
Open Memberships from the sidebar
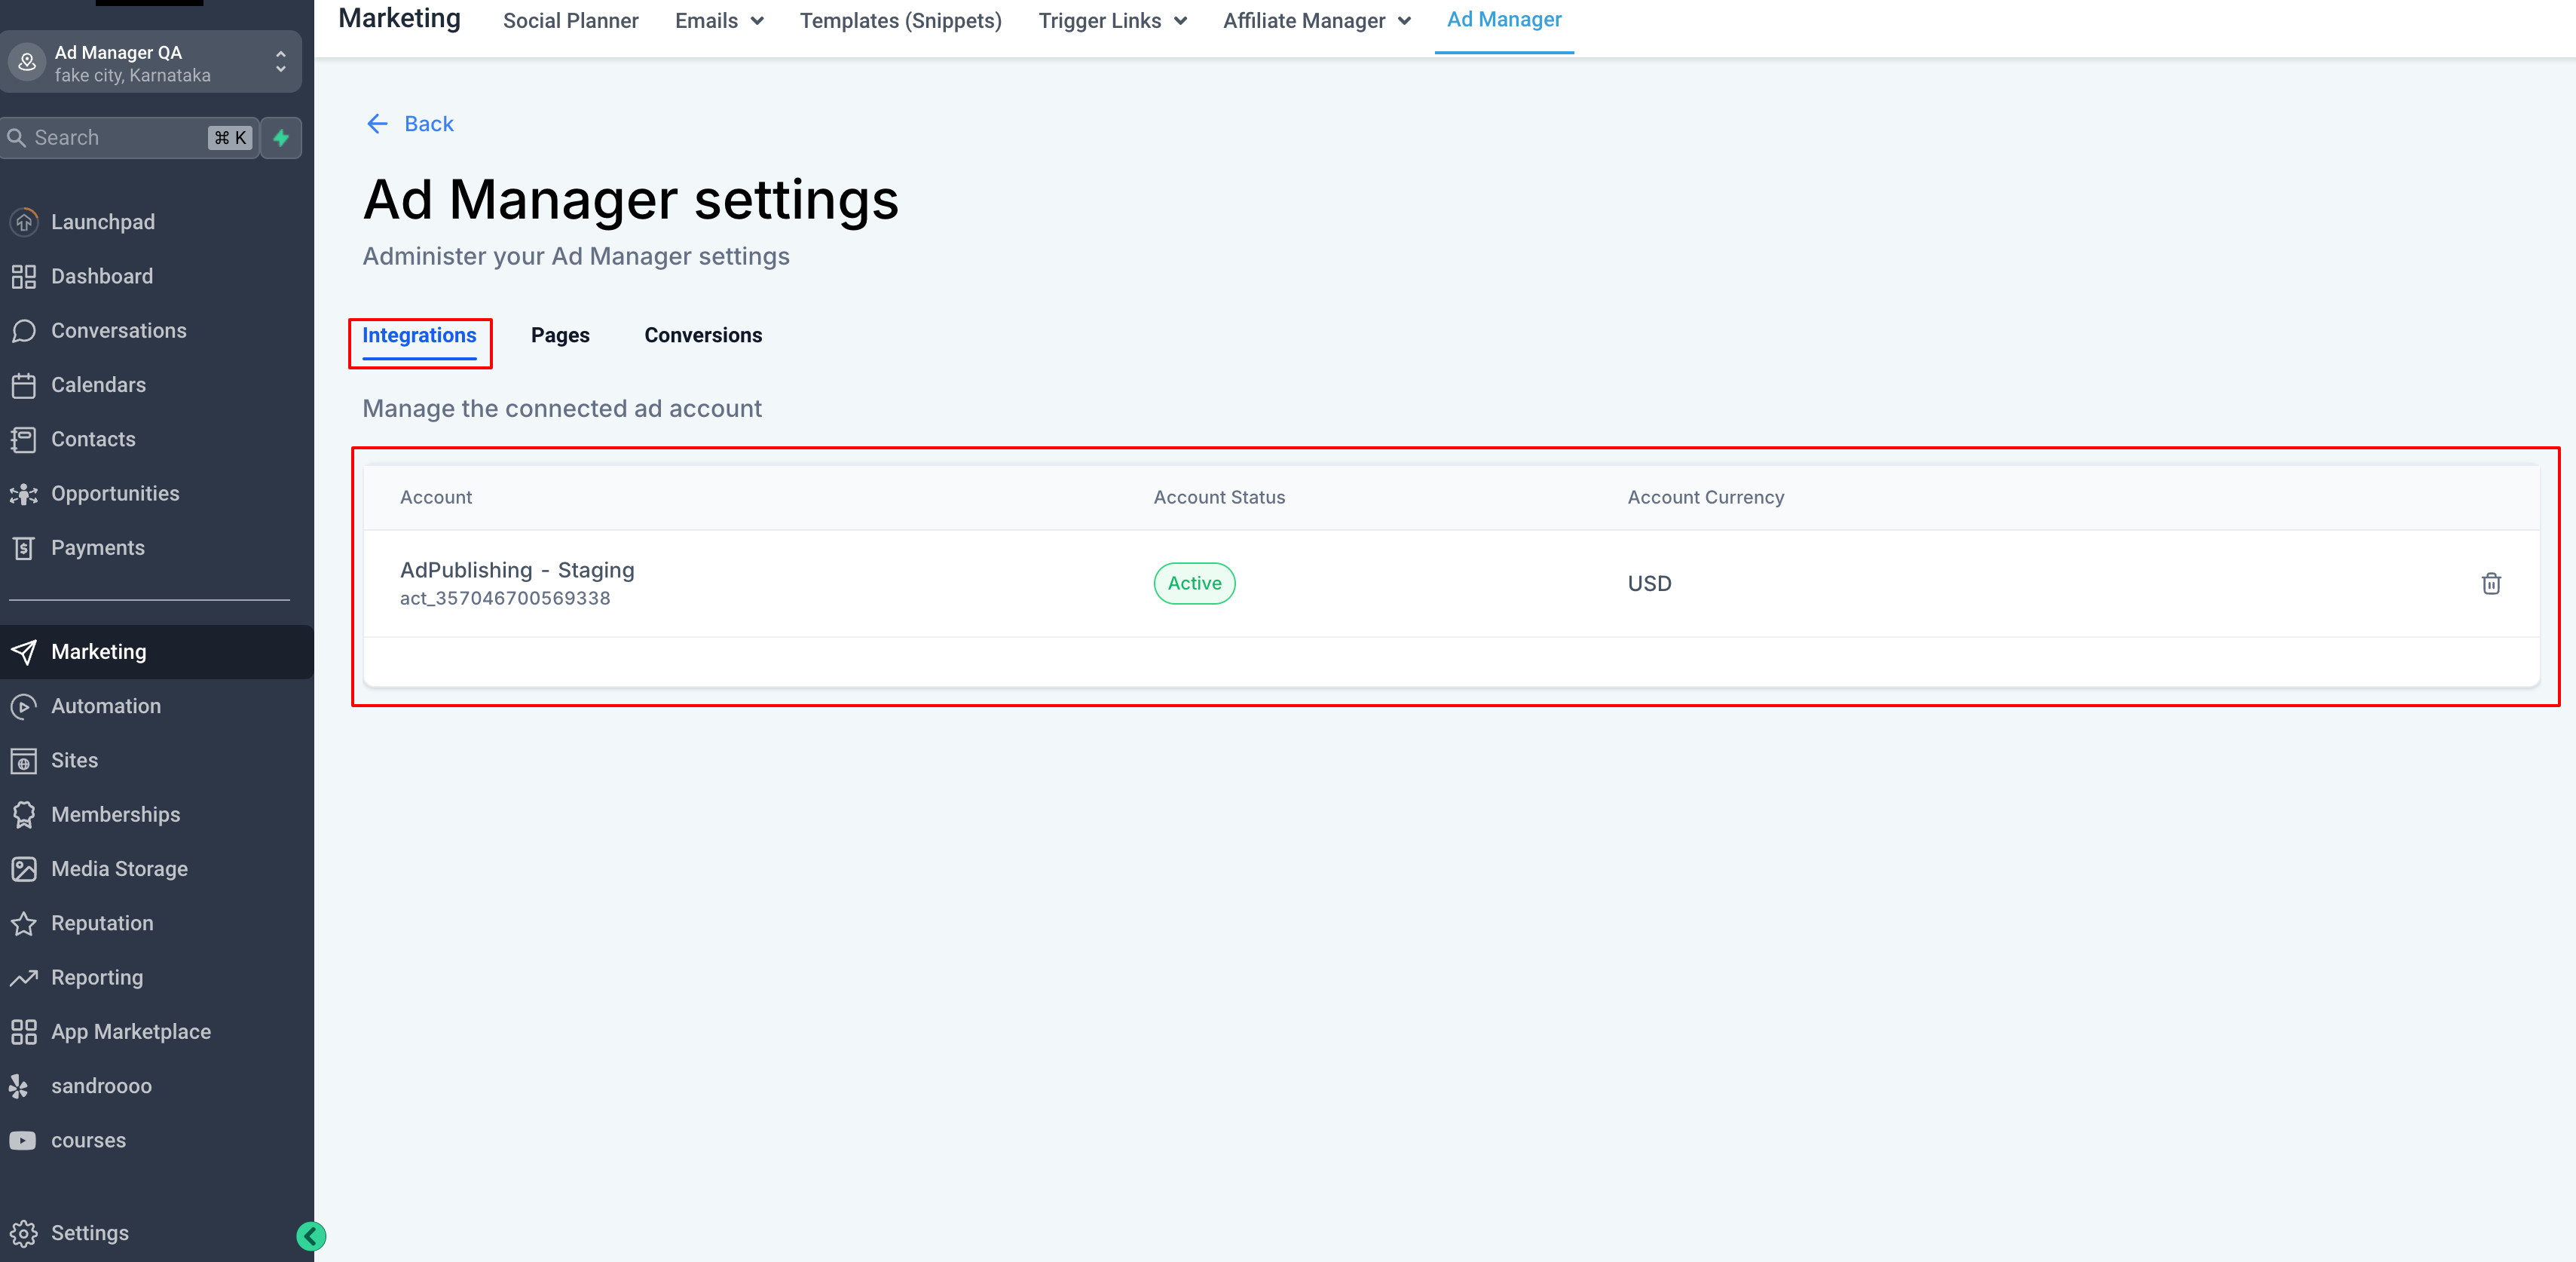116,814
